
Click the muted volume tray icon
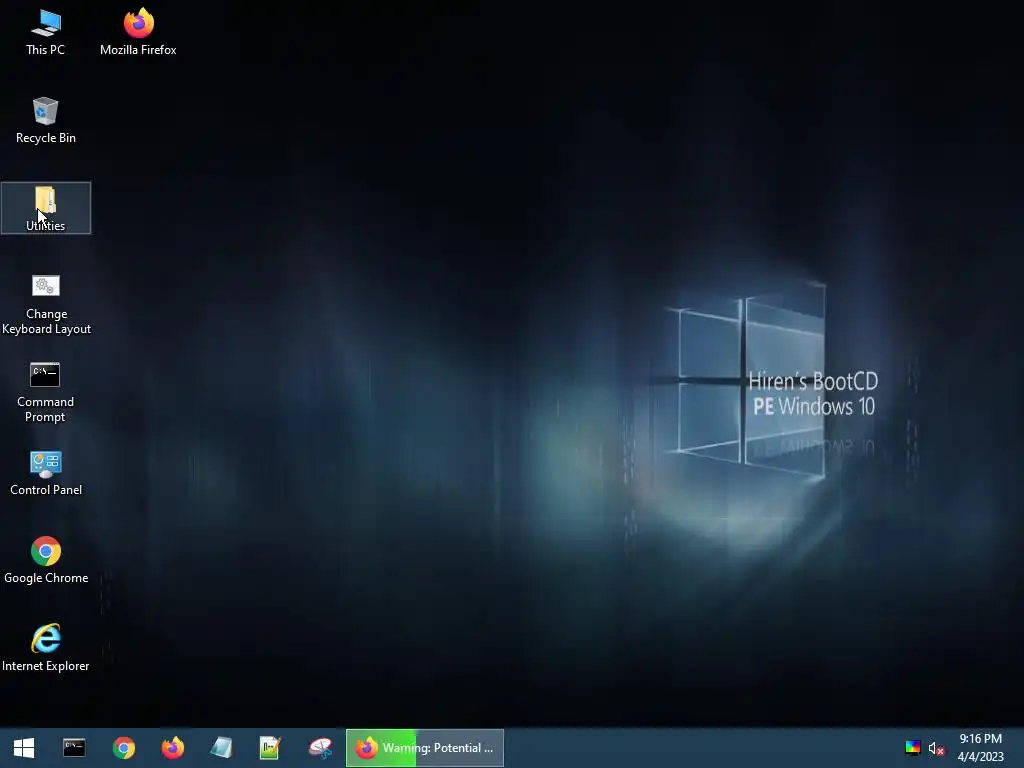[936, 748]
